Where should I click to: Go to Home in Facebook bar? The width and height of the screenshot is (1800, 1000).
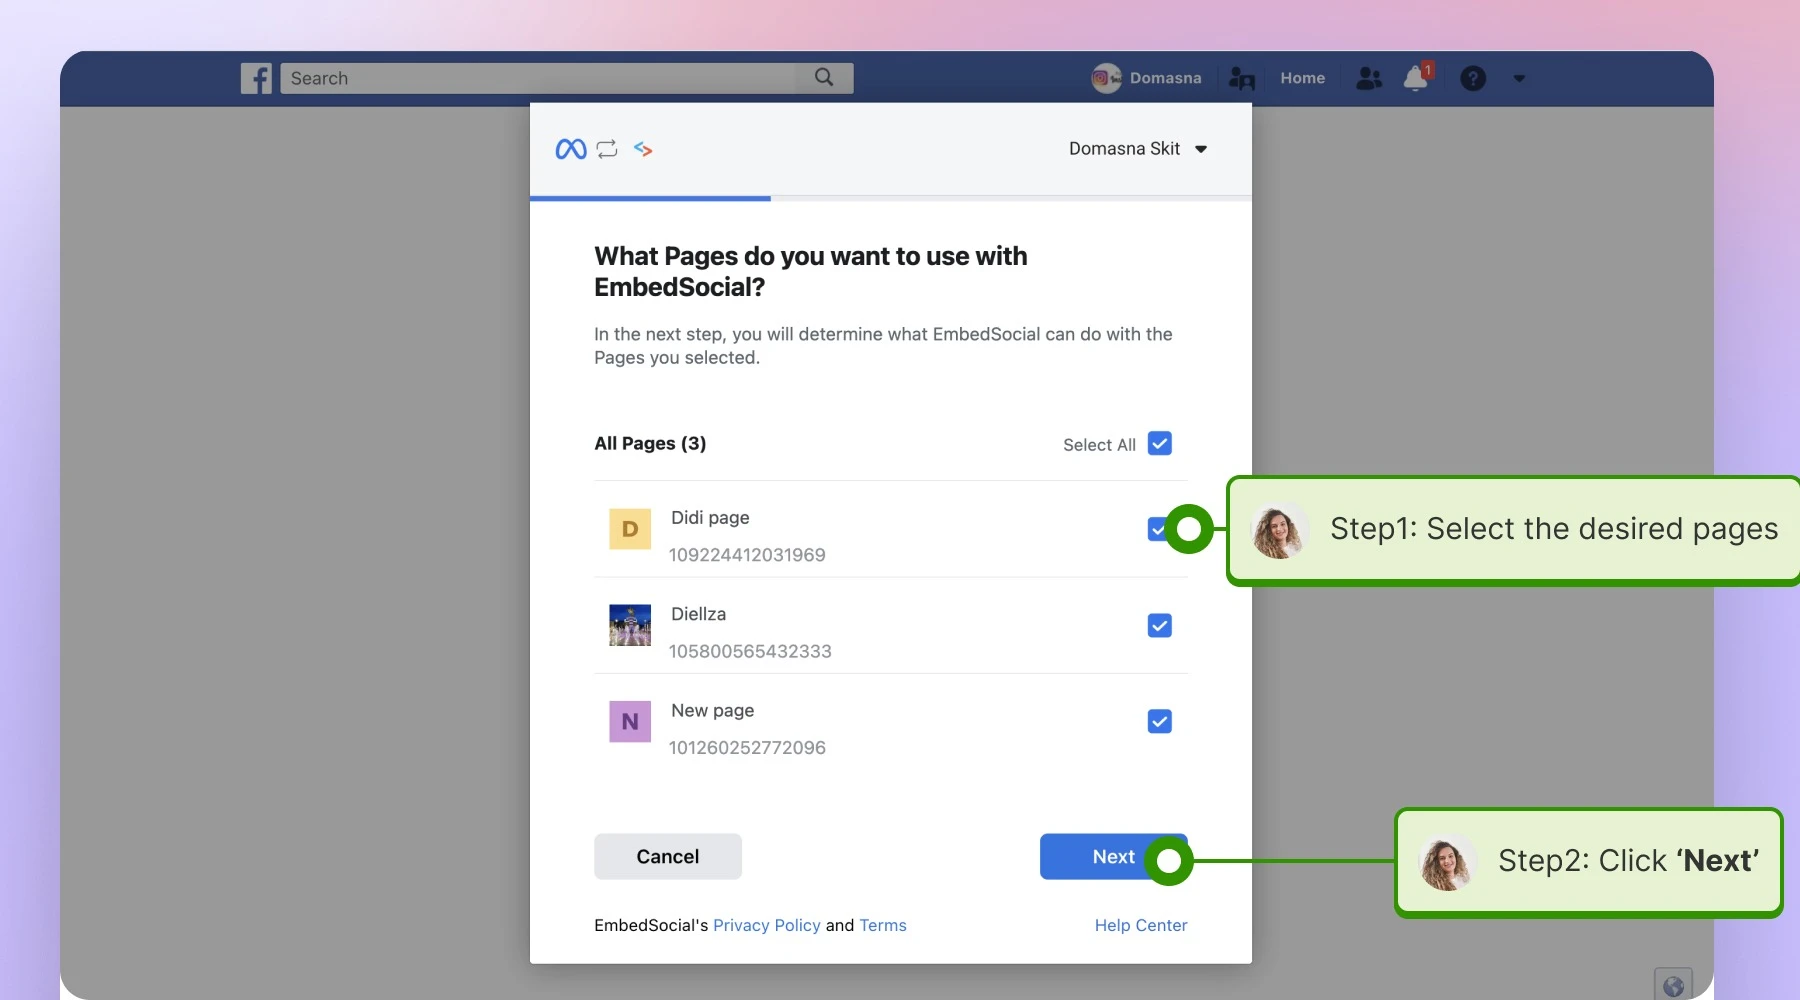pyautogui.click(x=1302, y=78)
